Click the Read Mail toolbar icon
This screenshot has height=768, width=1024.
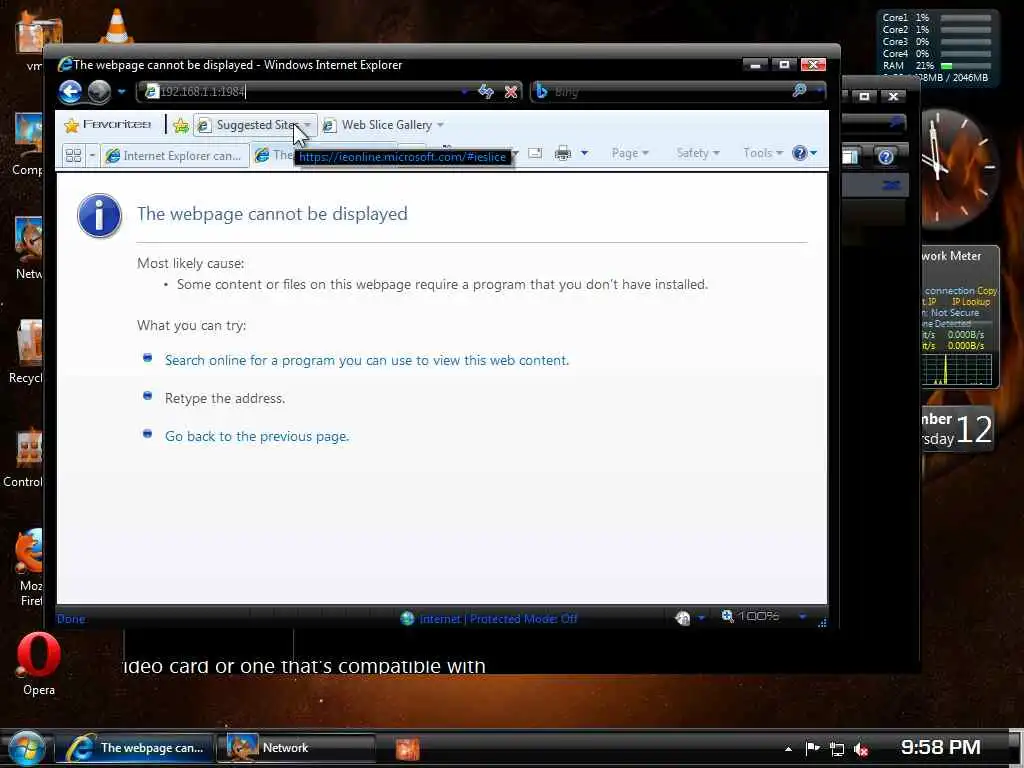click(x=535, y=153)
